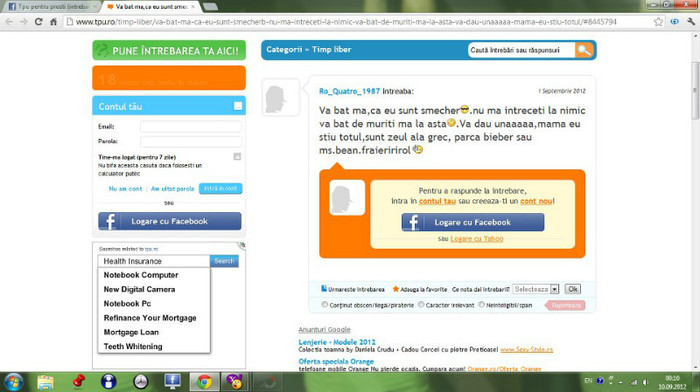Choose Teeth Whitening suggestion

tap(133, 346)
